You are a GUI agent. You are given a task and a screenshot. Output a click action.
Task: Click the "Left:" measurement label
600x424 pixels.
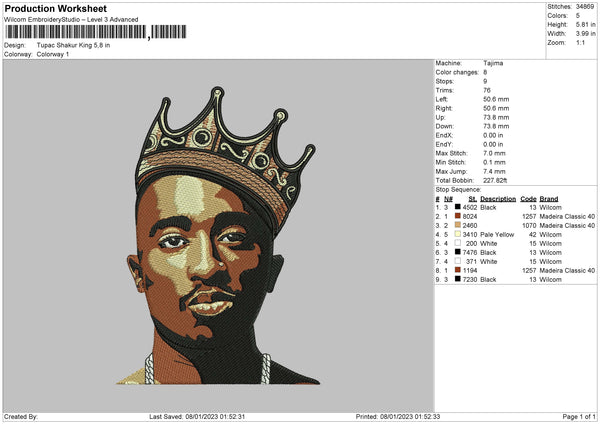tap(441, 99)
